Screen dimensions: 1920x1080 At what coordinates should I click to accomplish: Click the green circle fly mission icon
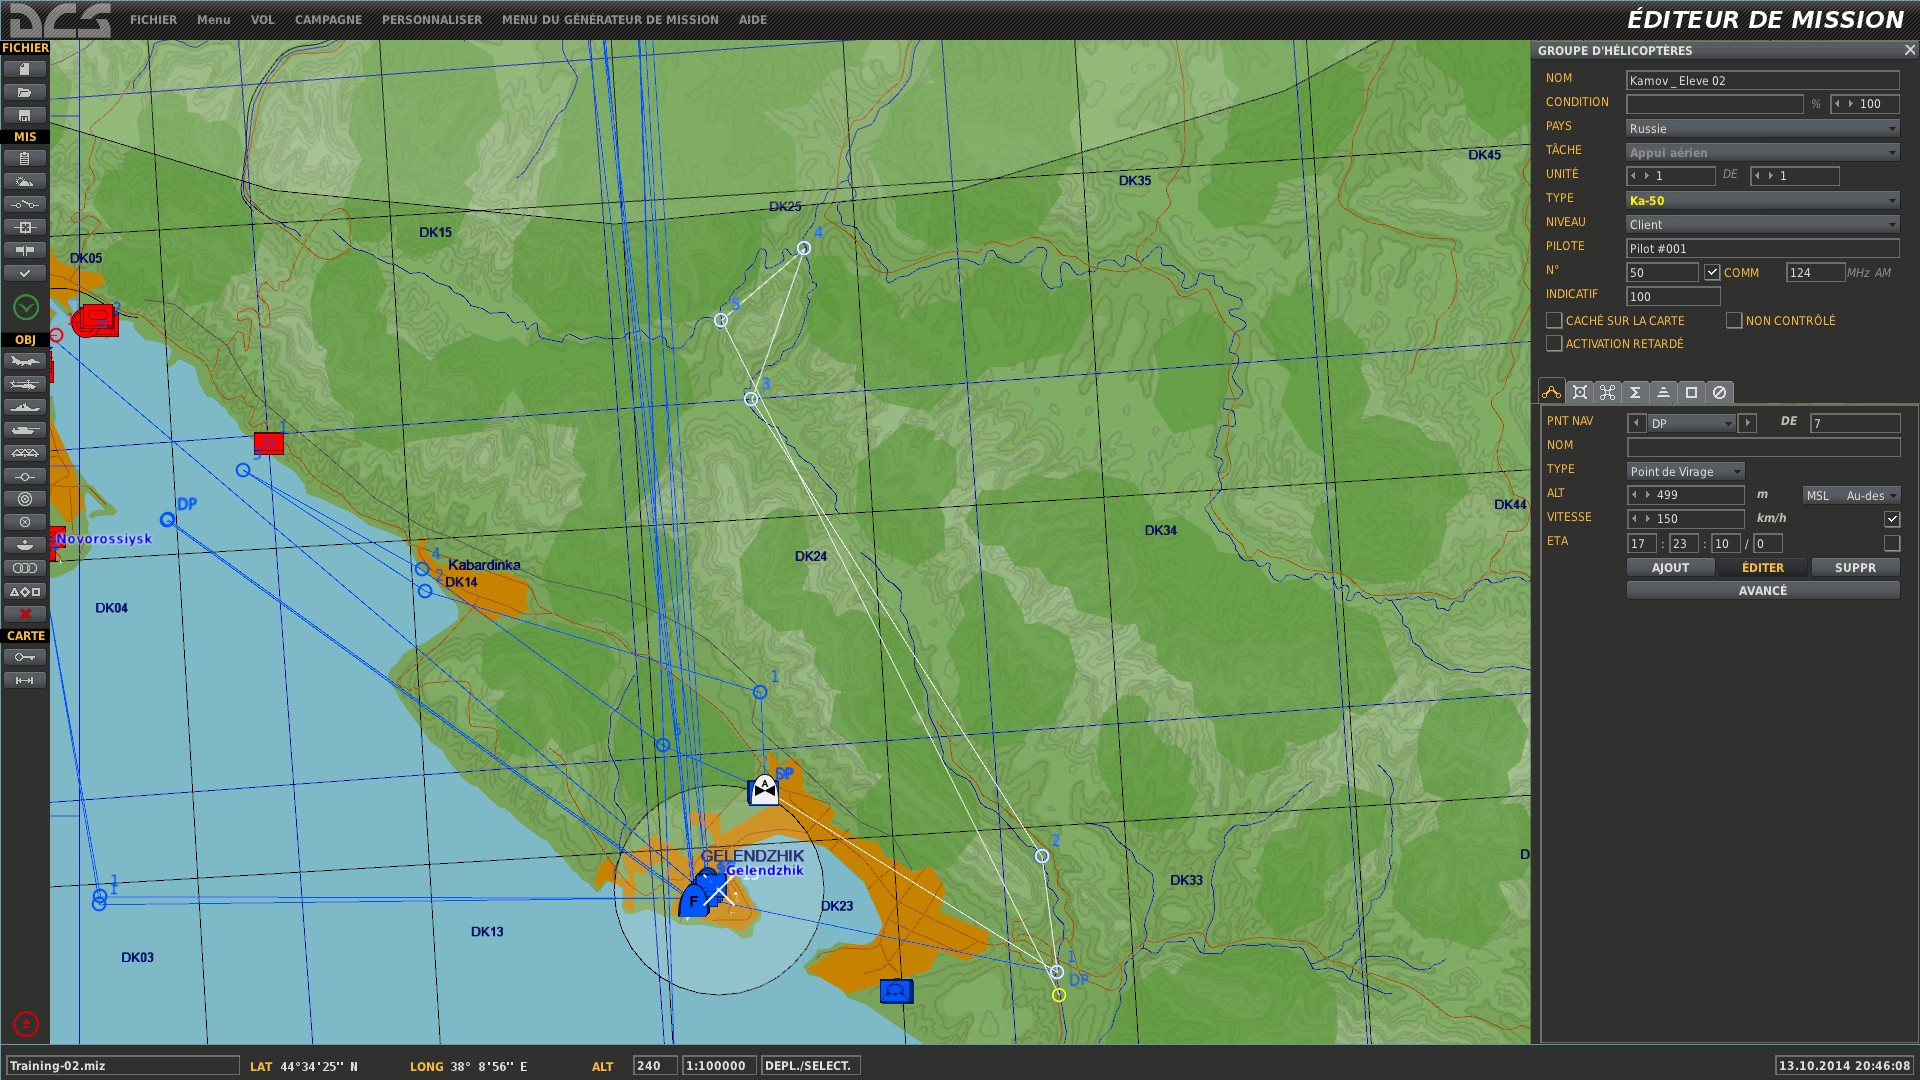point(26,307)
